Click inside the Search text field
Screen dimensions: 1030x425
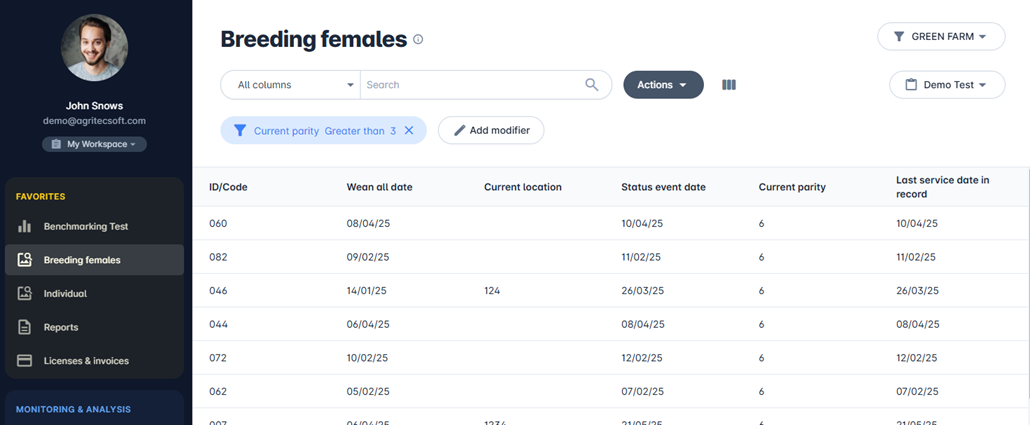coord(470,85)
